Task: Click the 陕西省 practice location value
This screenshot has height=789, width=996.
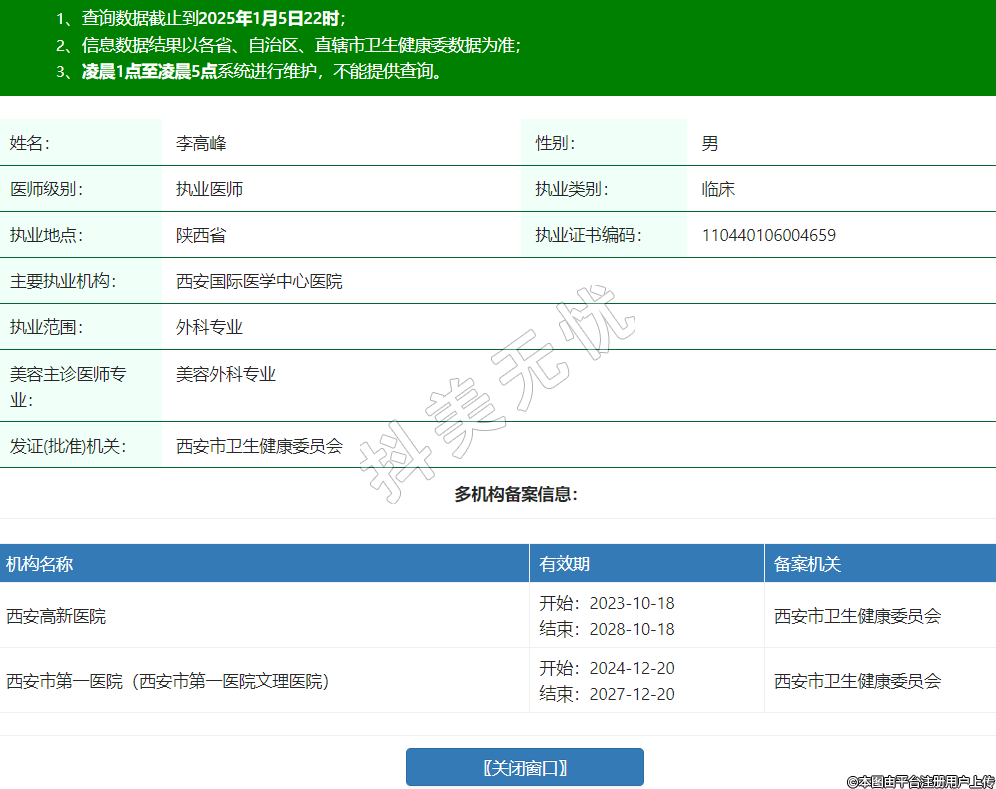Action: pyautogui.click(x=201, y=235)
